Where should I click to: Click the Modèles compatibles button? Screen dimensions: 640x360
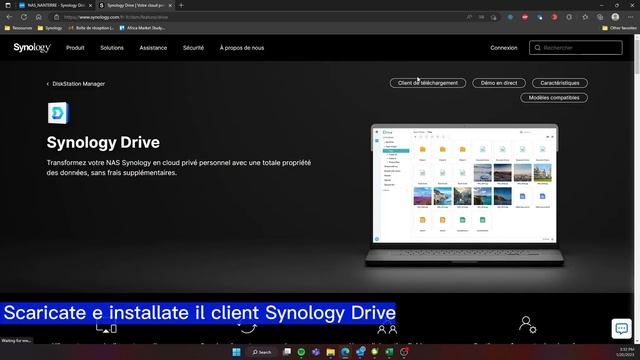click(554, 98)
